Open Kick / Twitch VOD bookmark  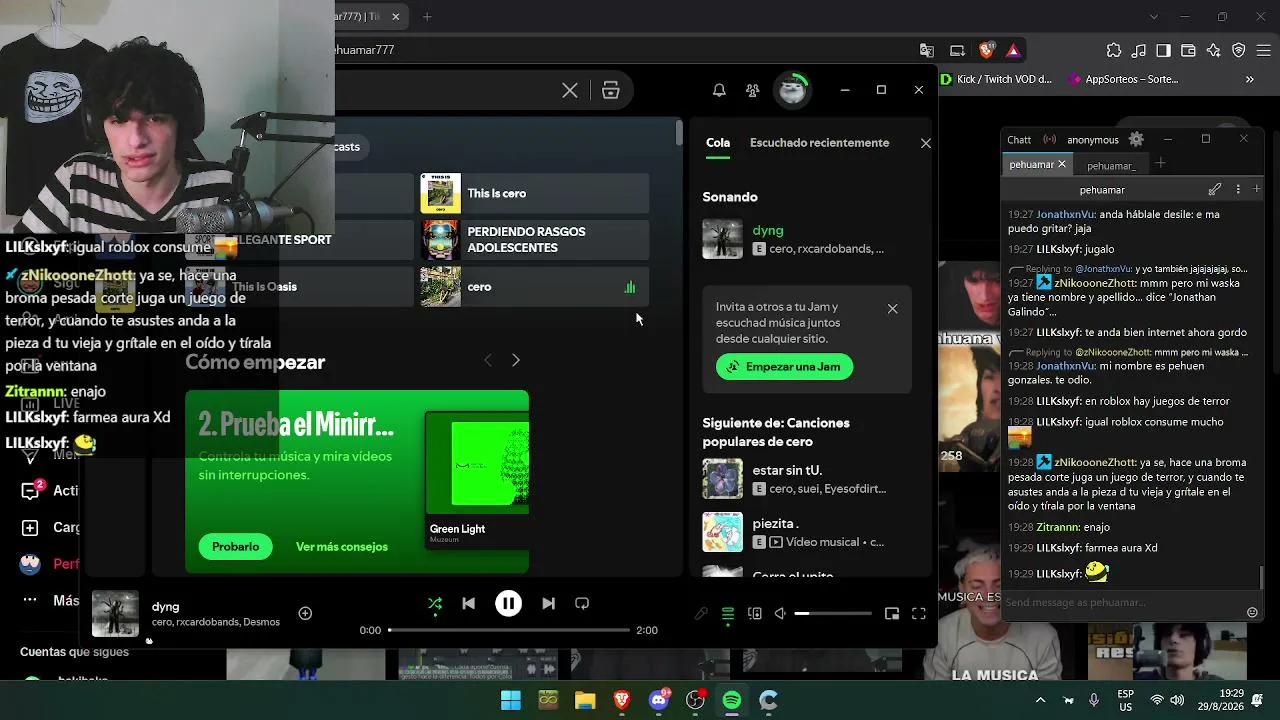pos(997,79)
